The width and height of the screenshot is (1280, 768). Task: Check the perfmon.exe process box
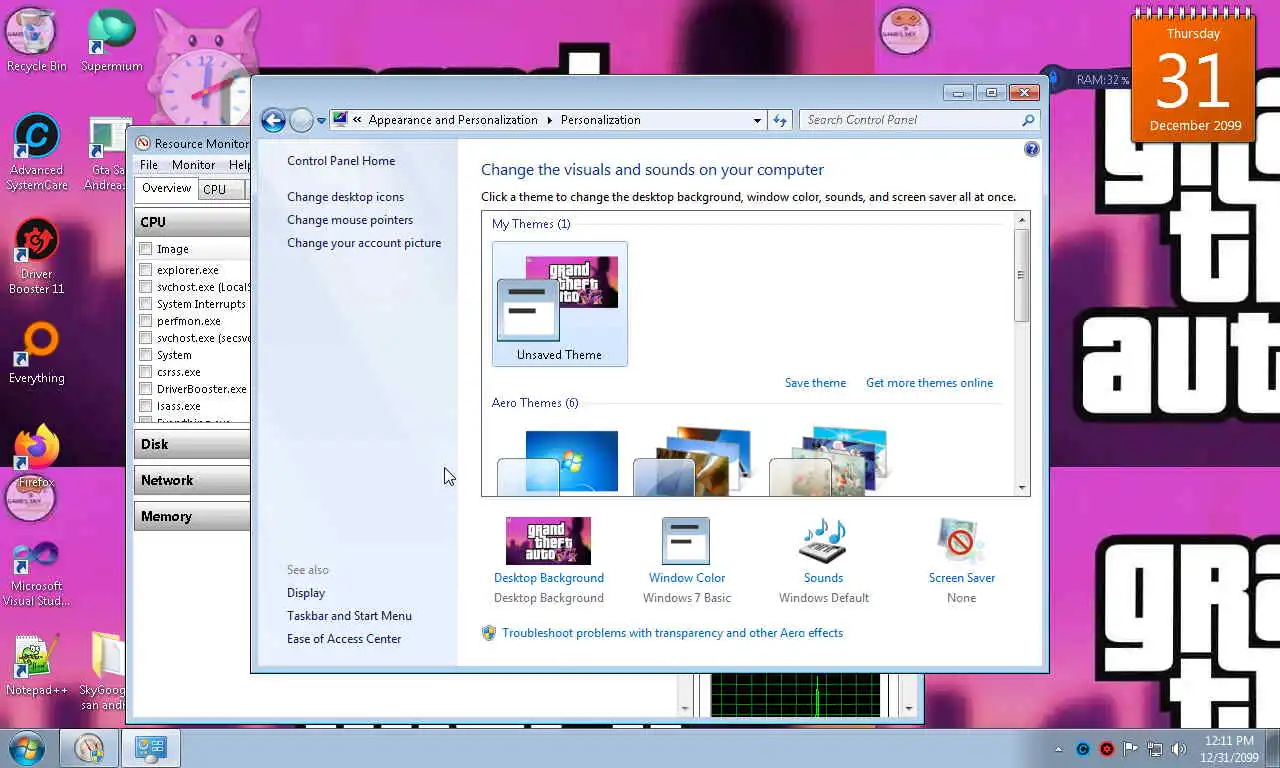tap(146, 321)
